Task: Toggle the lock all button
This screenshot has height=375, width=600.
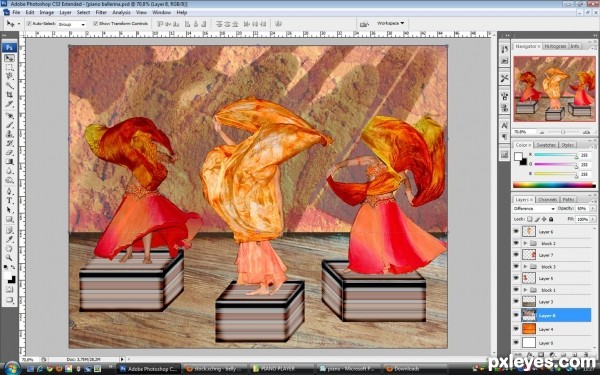Action: (x=551, y=219)
